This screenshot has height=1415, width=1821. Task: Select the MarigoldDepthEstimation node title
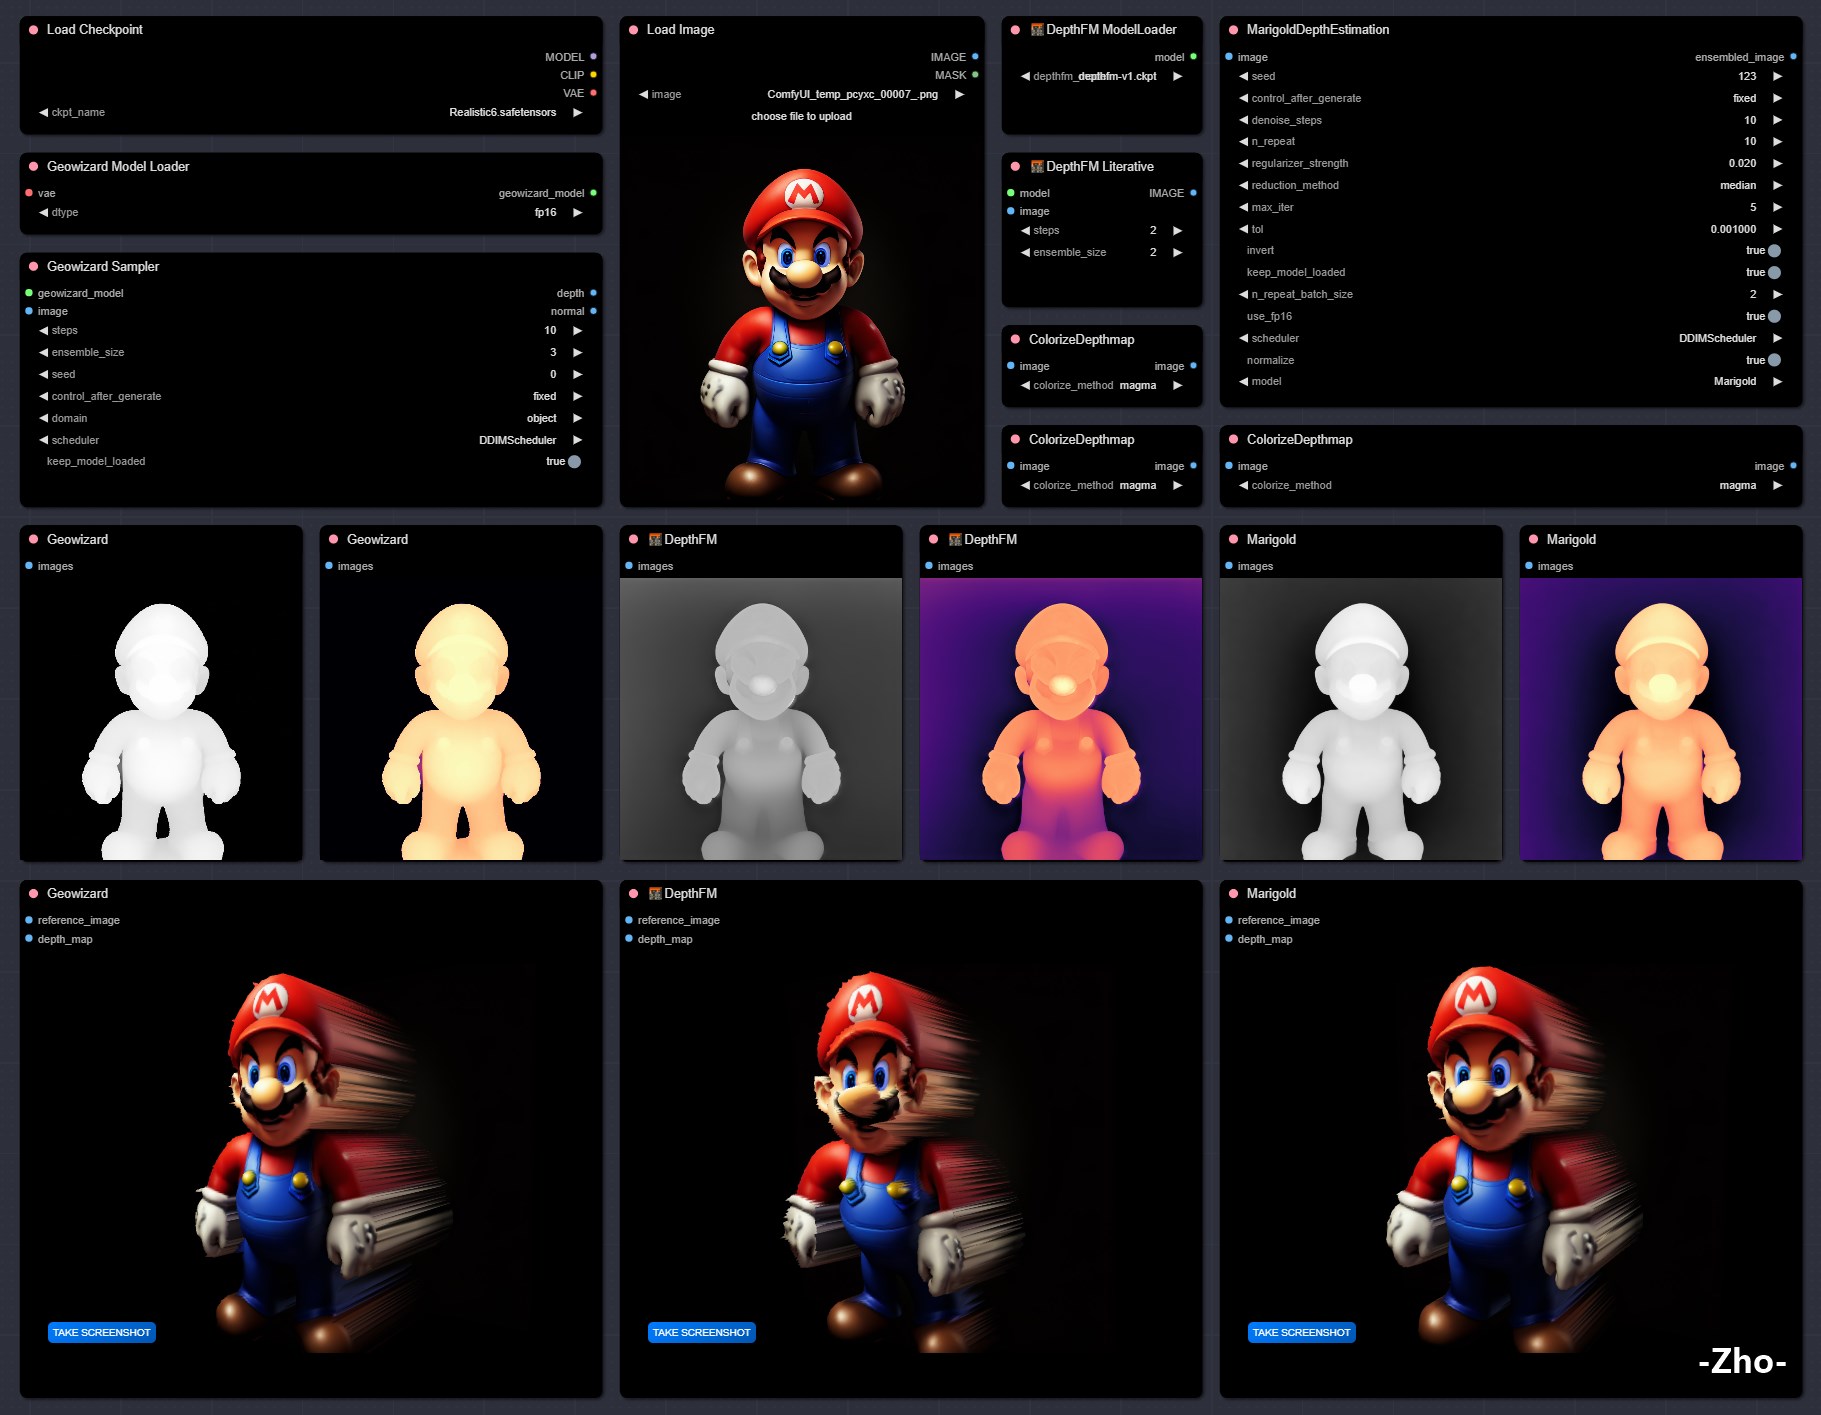pyautogui.click(x=1318, y=30)
